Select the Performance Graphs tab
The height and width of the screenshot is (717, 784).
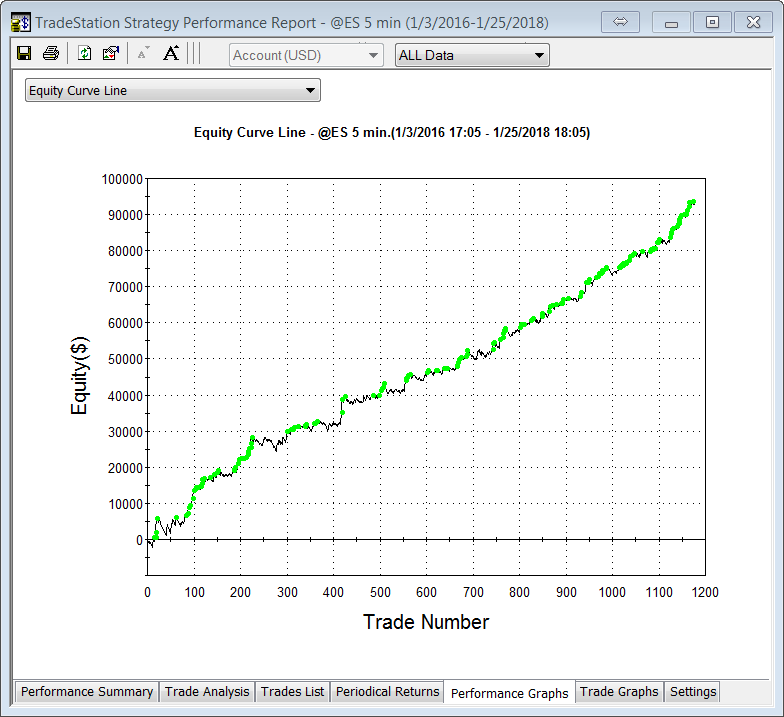[509, 693]
